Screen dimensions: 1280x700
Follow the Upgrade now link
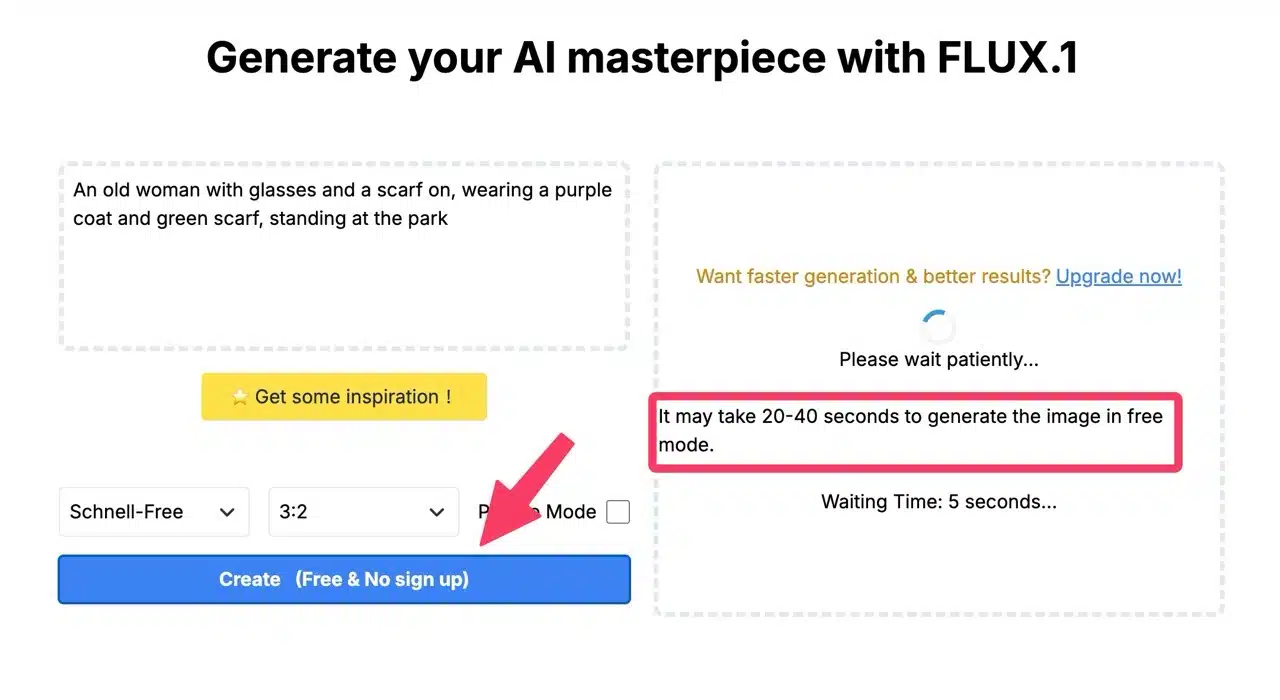coord(1118,276)
